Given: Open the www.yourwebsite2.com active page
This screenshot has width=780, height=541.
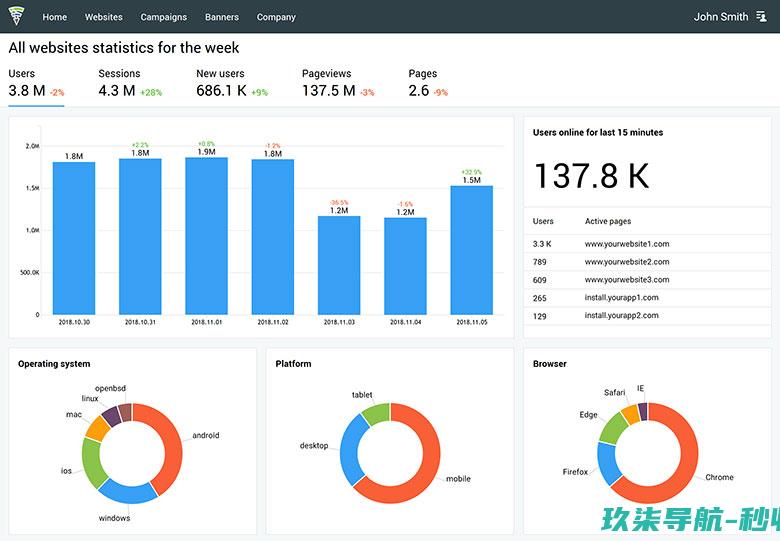Looking at the screenshot, I should pos(627,262).
